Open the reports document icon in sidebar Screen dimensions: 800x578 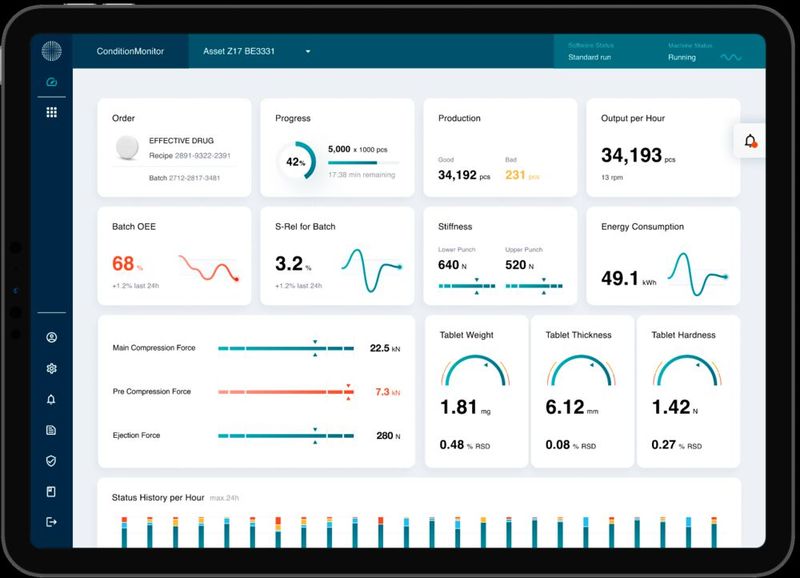[x=52, y=430]
